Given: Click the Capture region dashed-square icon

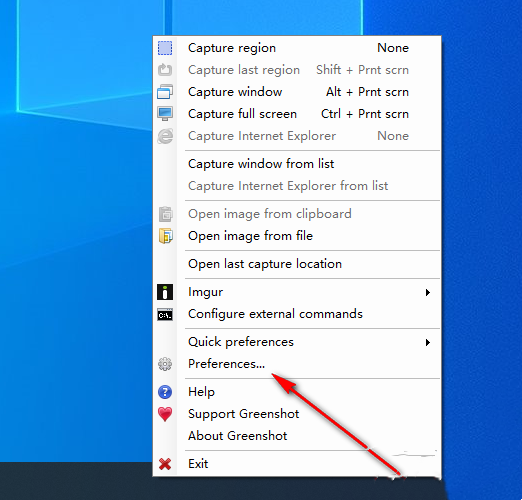Looking at the screenshot, I should (165, 48).
